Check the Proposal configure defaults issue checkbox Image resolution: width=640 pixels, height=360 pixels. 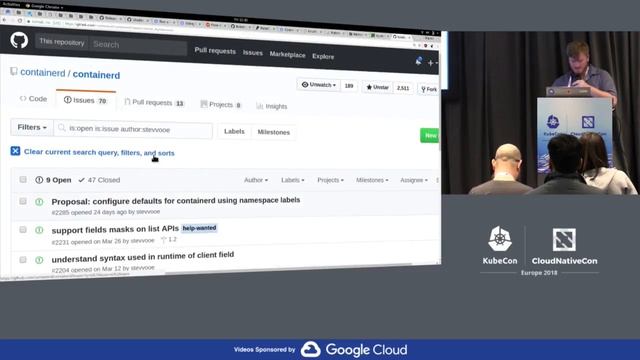23,201
